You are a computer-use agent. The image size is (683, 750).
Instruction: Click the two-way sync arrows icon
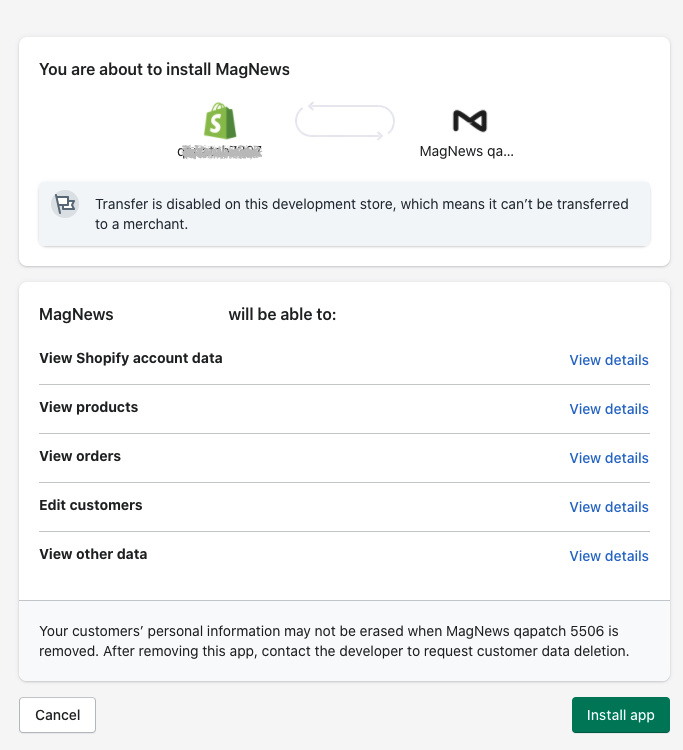[344, 121]
